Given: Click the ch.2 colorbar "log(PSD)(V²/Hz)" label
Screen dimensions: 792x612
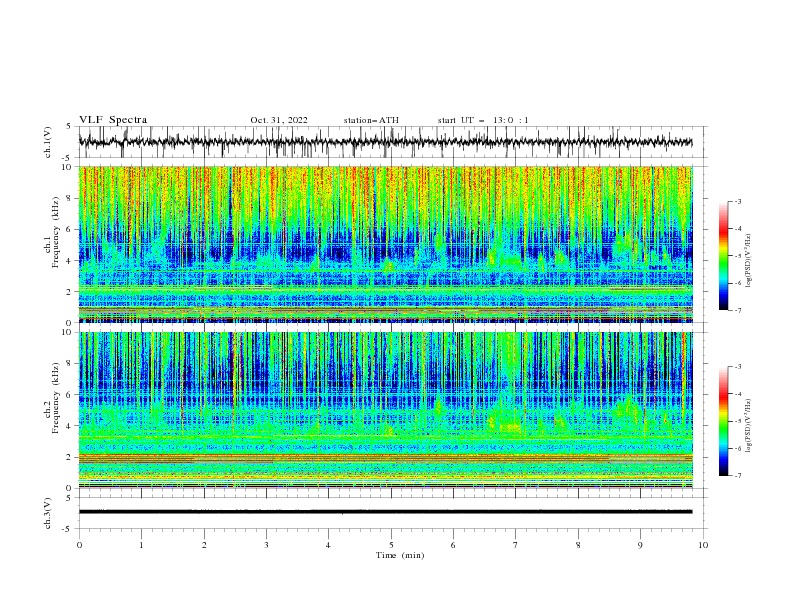Looking at the screenshot, I should click(748, 426).
